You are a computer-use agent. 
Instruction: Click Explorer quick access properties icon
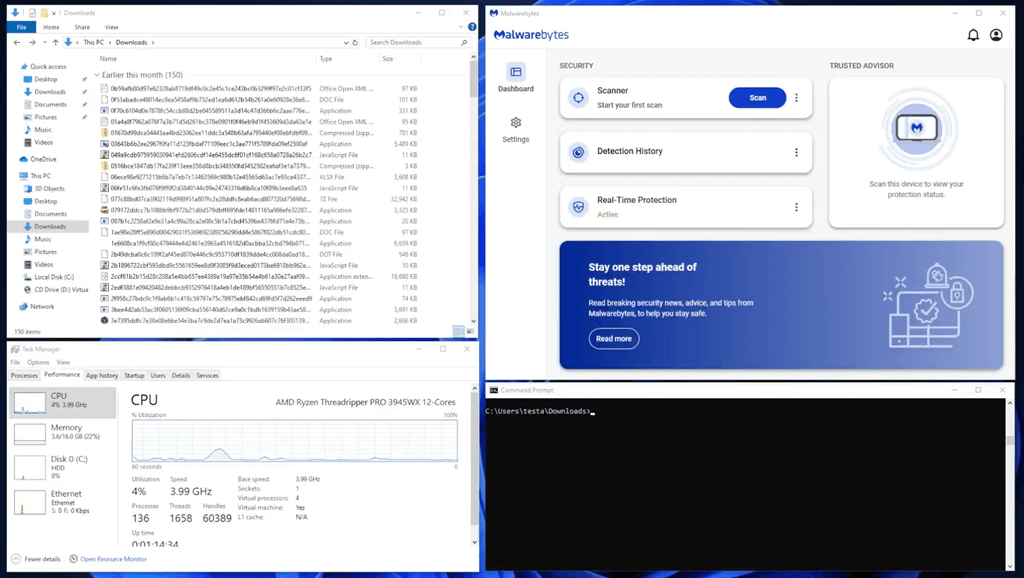click(32, 12)
